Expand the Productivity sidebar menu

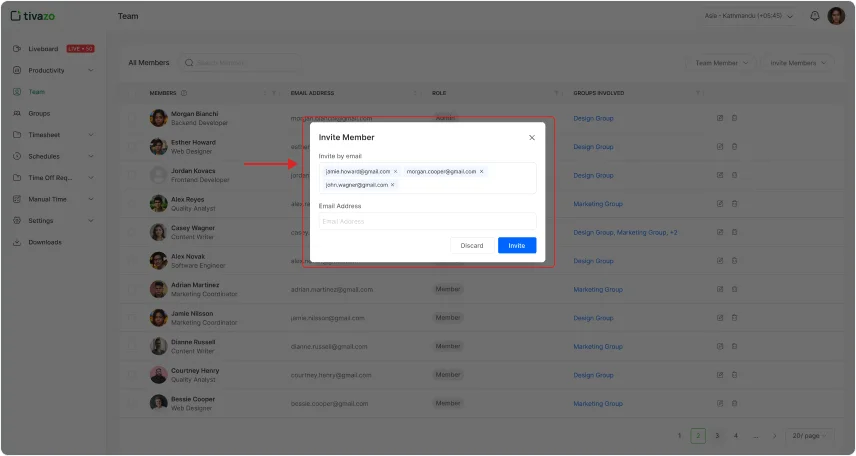90,71
